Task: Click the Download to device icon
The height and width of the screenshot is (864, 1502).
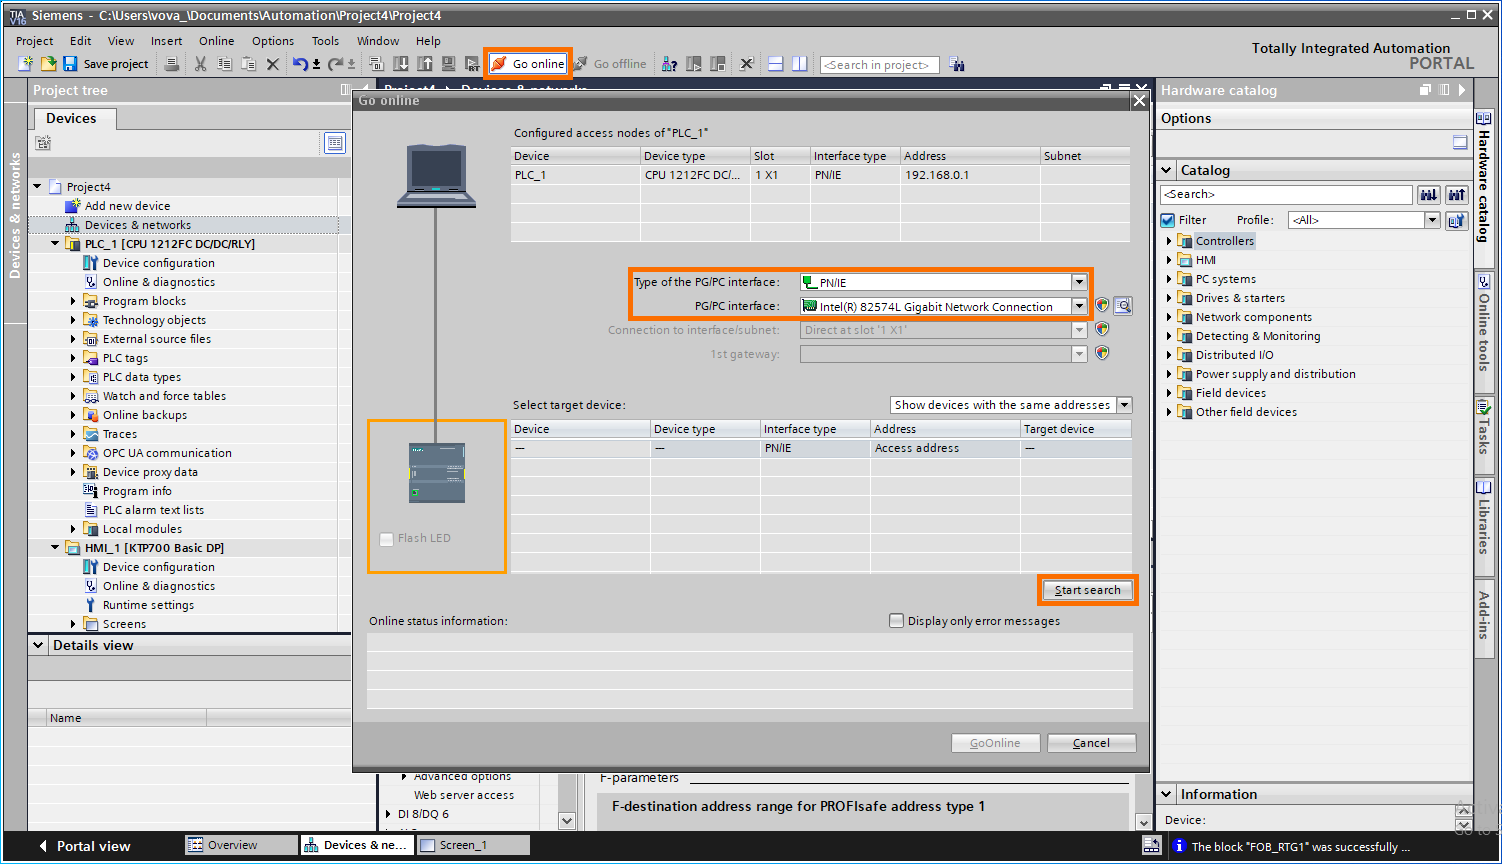Action: point(401,64)
